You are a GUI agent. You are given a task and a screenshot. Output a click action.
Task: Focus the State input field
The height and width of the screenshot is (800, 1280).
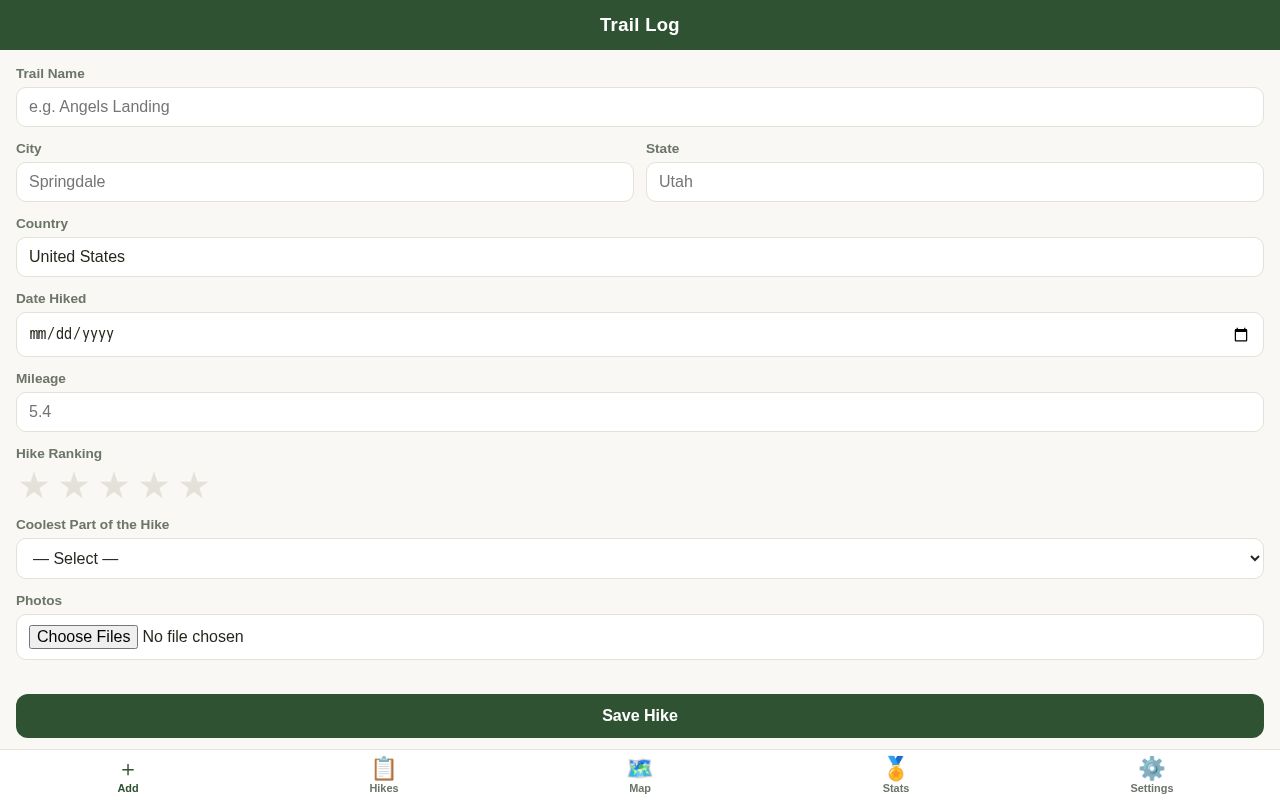pos(955,182)
